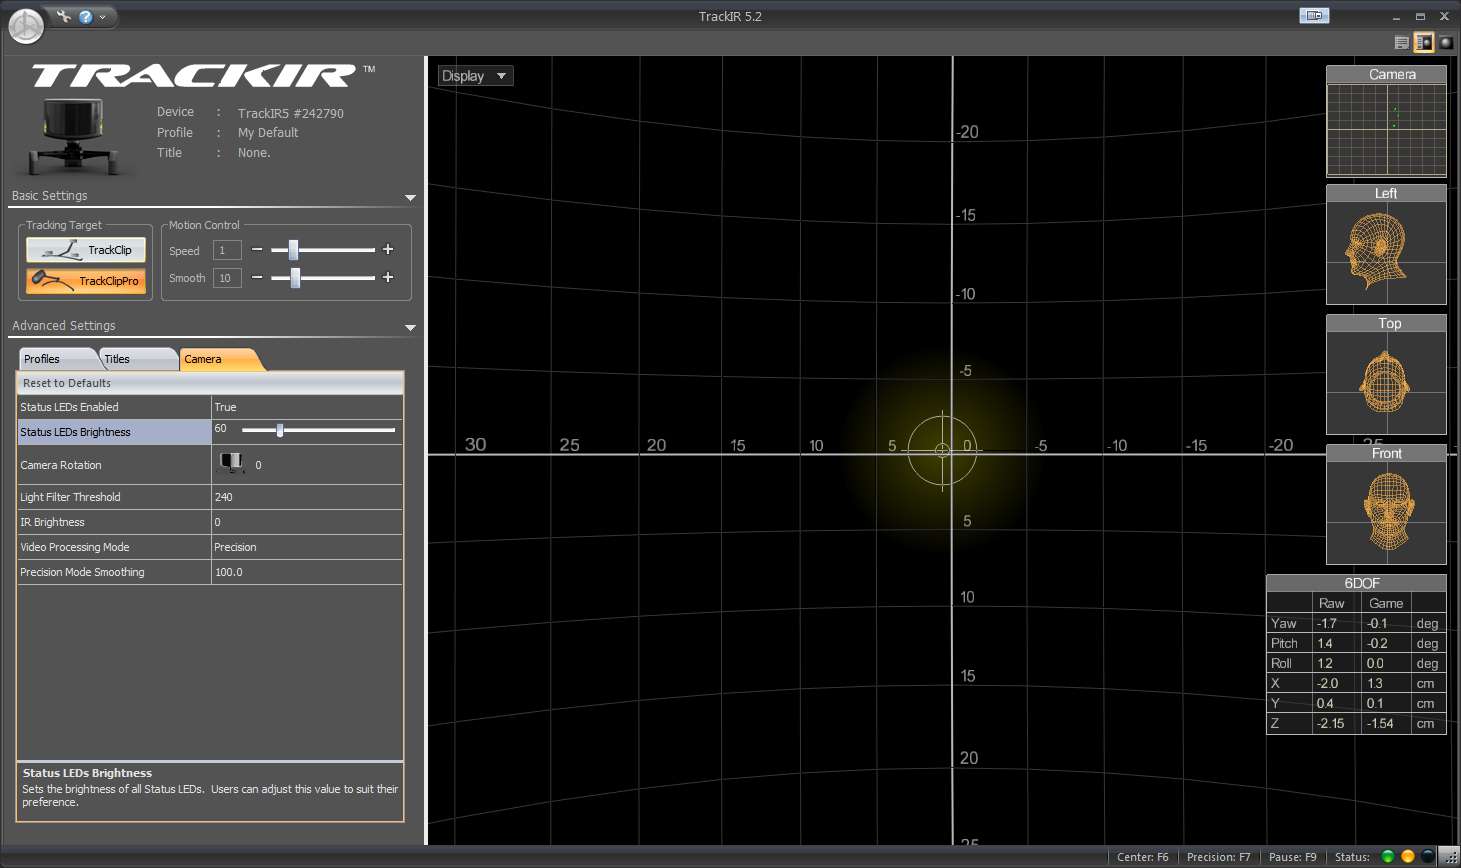Screen dimensions: 1461x868
Task: Click the Light Filter Threshold label
Action: click(x=70, y=497)
